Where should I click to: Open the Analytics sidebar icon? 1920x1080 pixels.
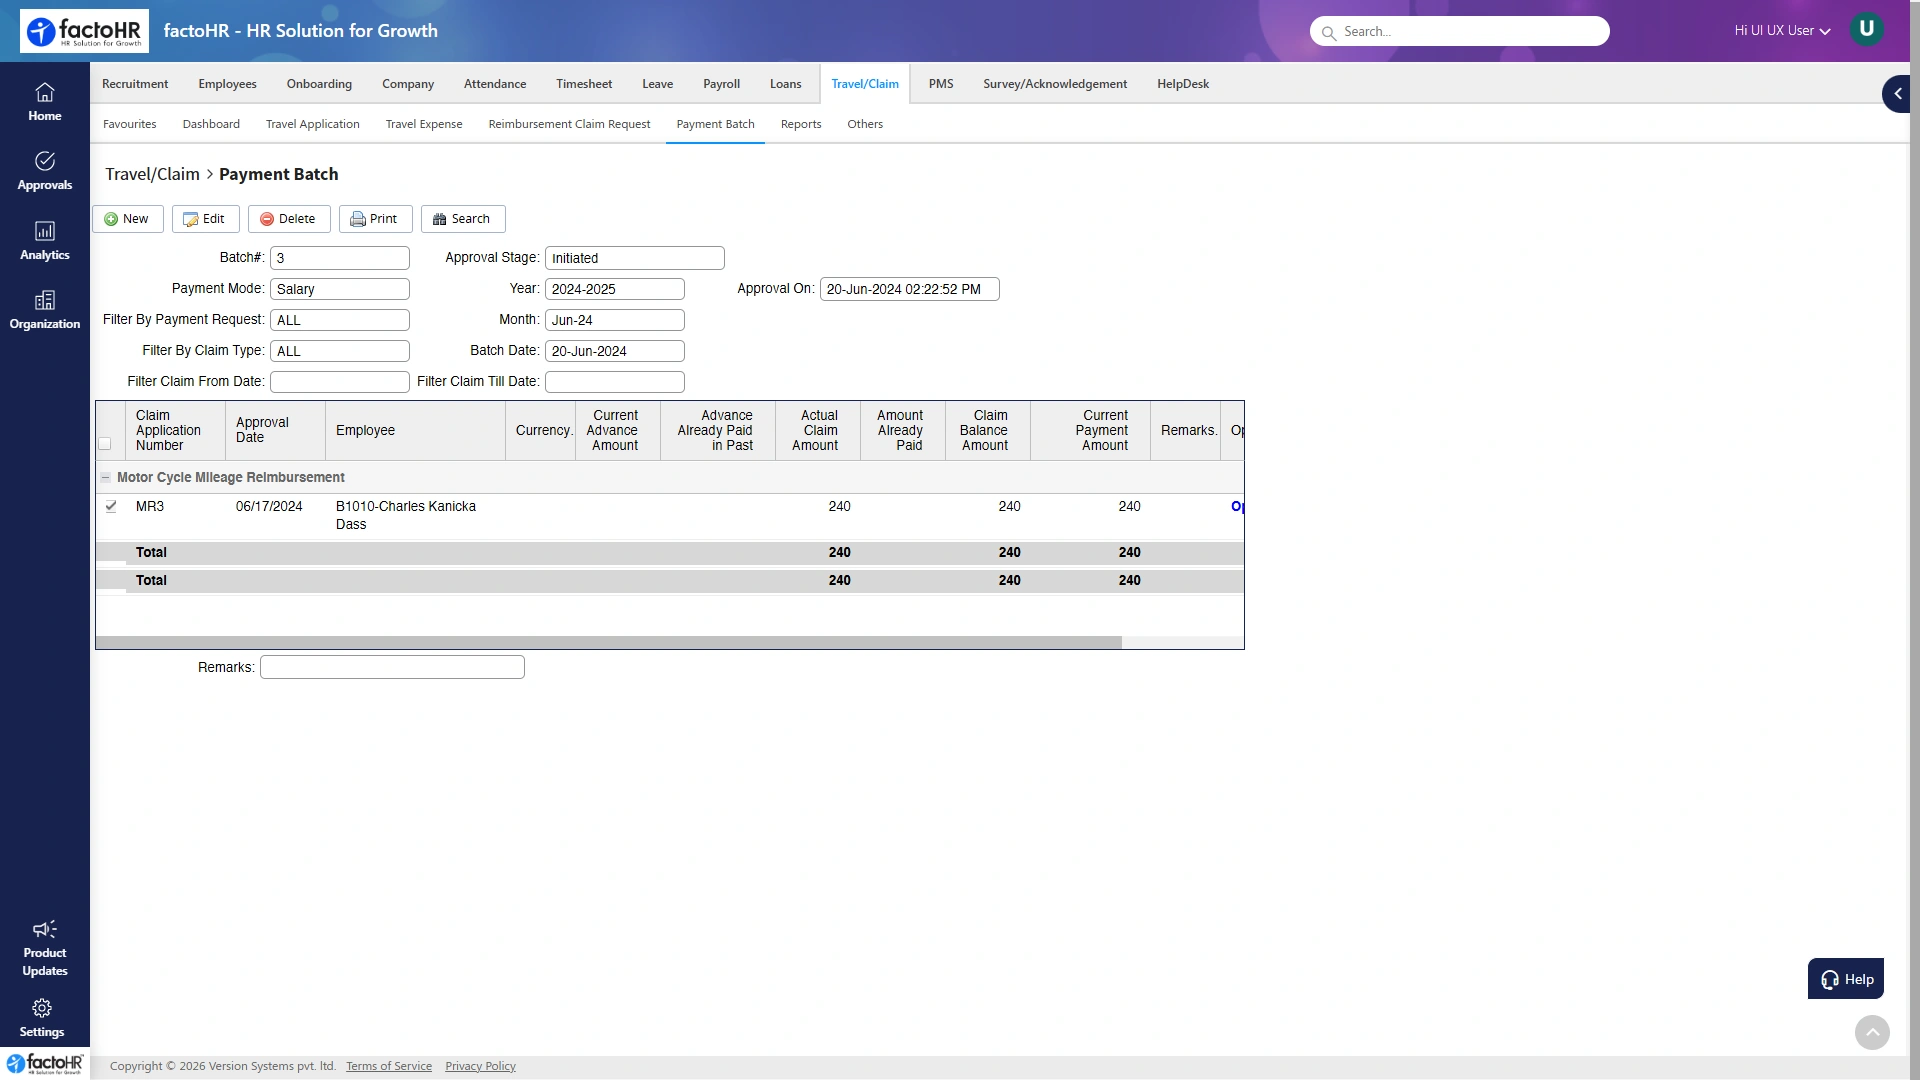(44, 241)
